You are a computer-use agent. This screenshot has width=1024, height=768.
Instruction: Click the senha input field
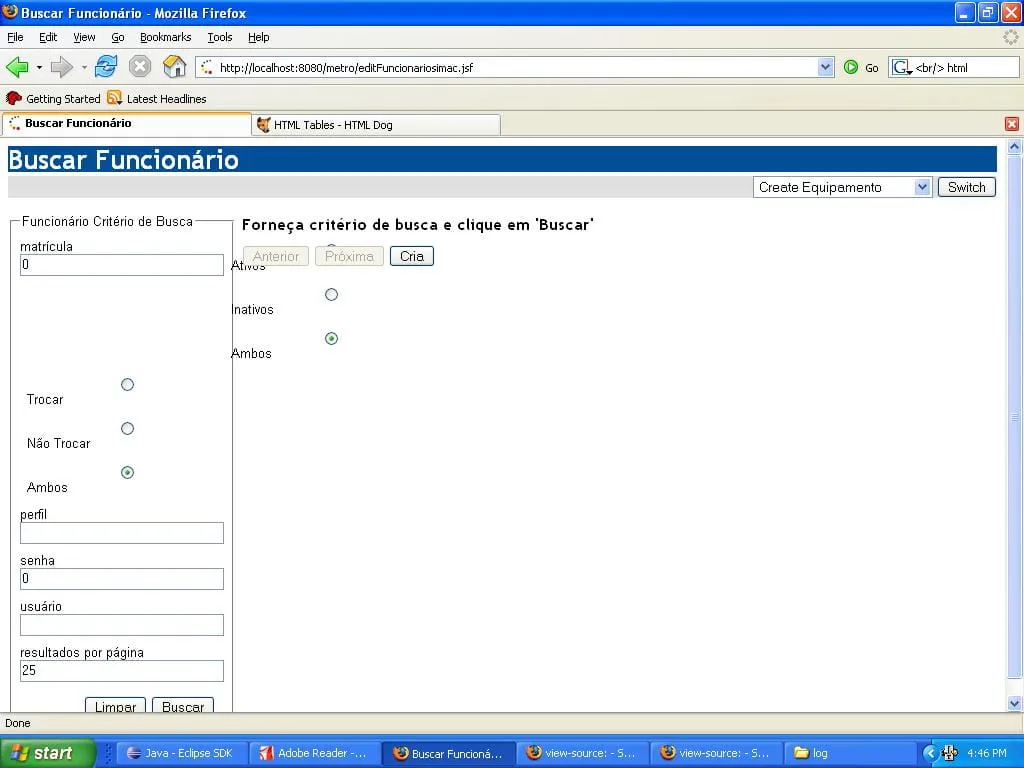pyautogui.click(x=121, y=579)
